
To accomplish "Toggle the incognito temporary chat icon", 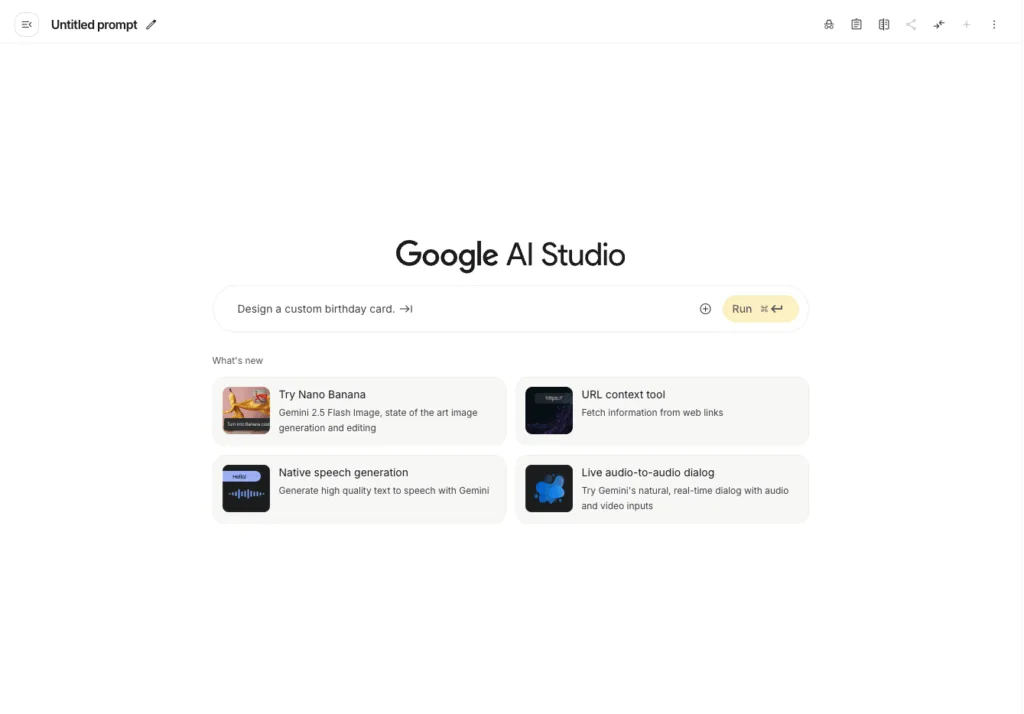I will point(829,25).
